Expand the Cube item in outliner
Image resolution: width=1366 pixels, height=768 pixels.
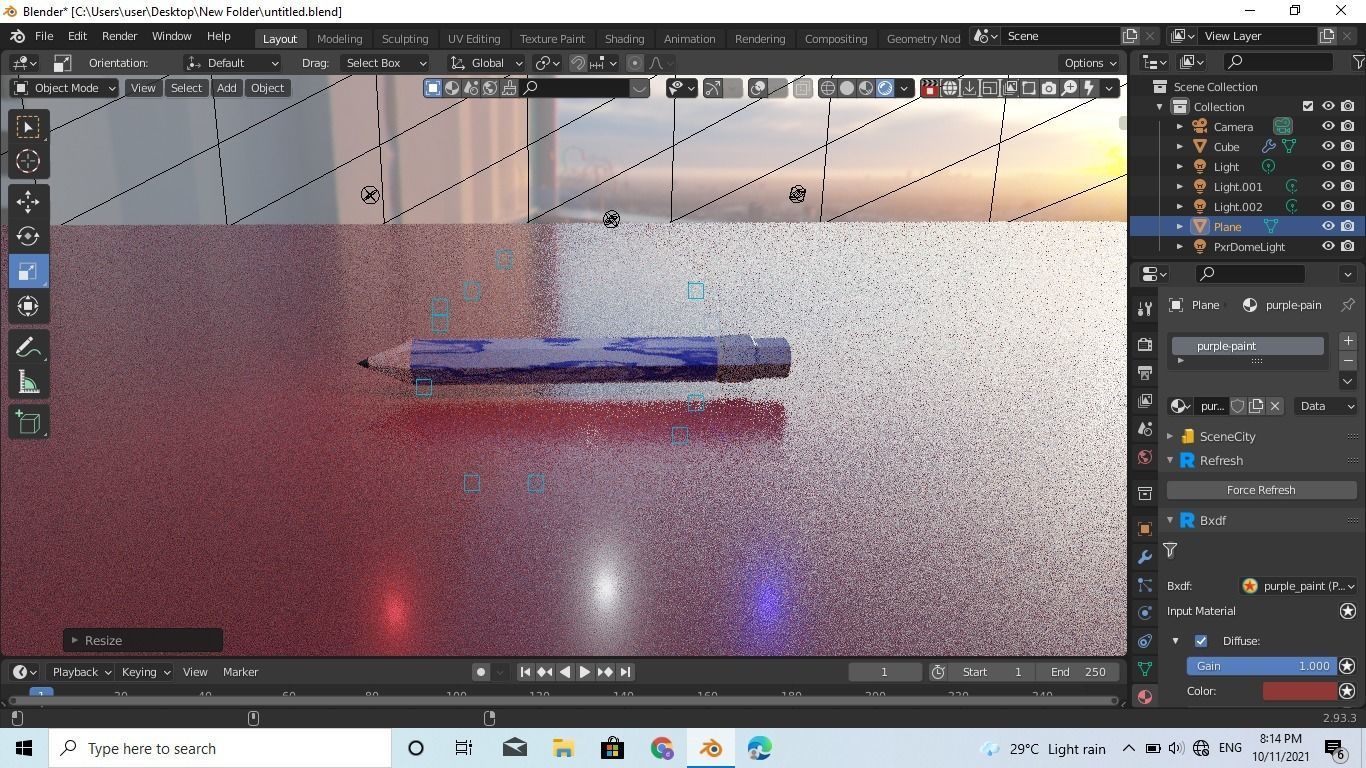[x=1180, y=147]
